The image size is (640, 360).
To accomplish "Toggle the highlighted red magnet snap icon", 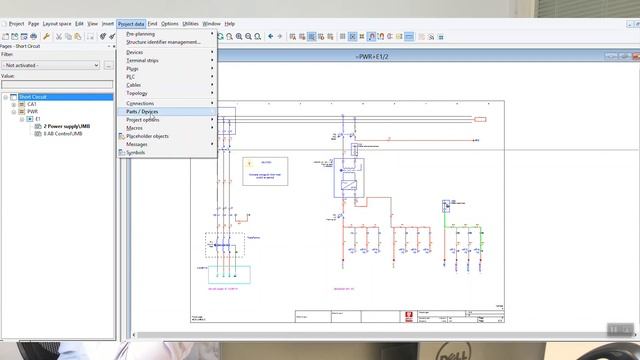I will click(371, 37).
